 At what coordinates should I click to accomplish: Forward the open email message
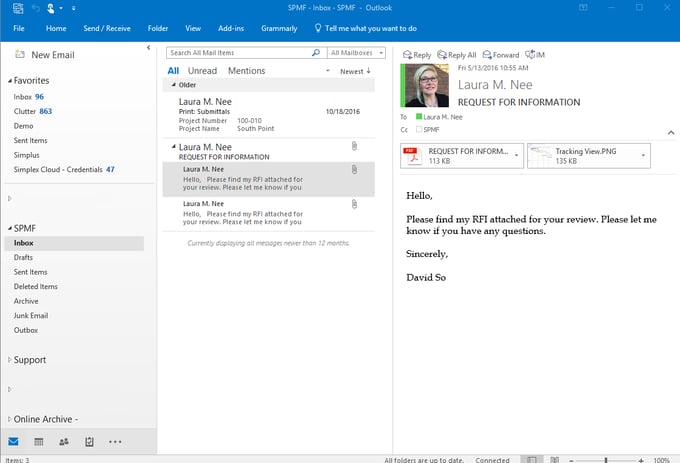point(500,55)
